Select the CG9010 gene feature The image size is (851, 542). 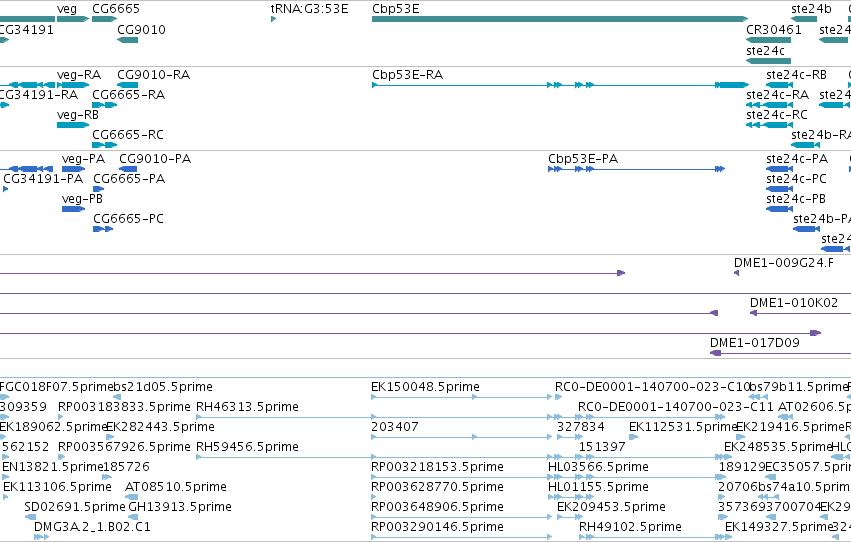[x=128, y=40]
